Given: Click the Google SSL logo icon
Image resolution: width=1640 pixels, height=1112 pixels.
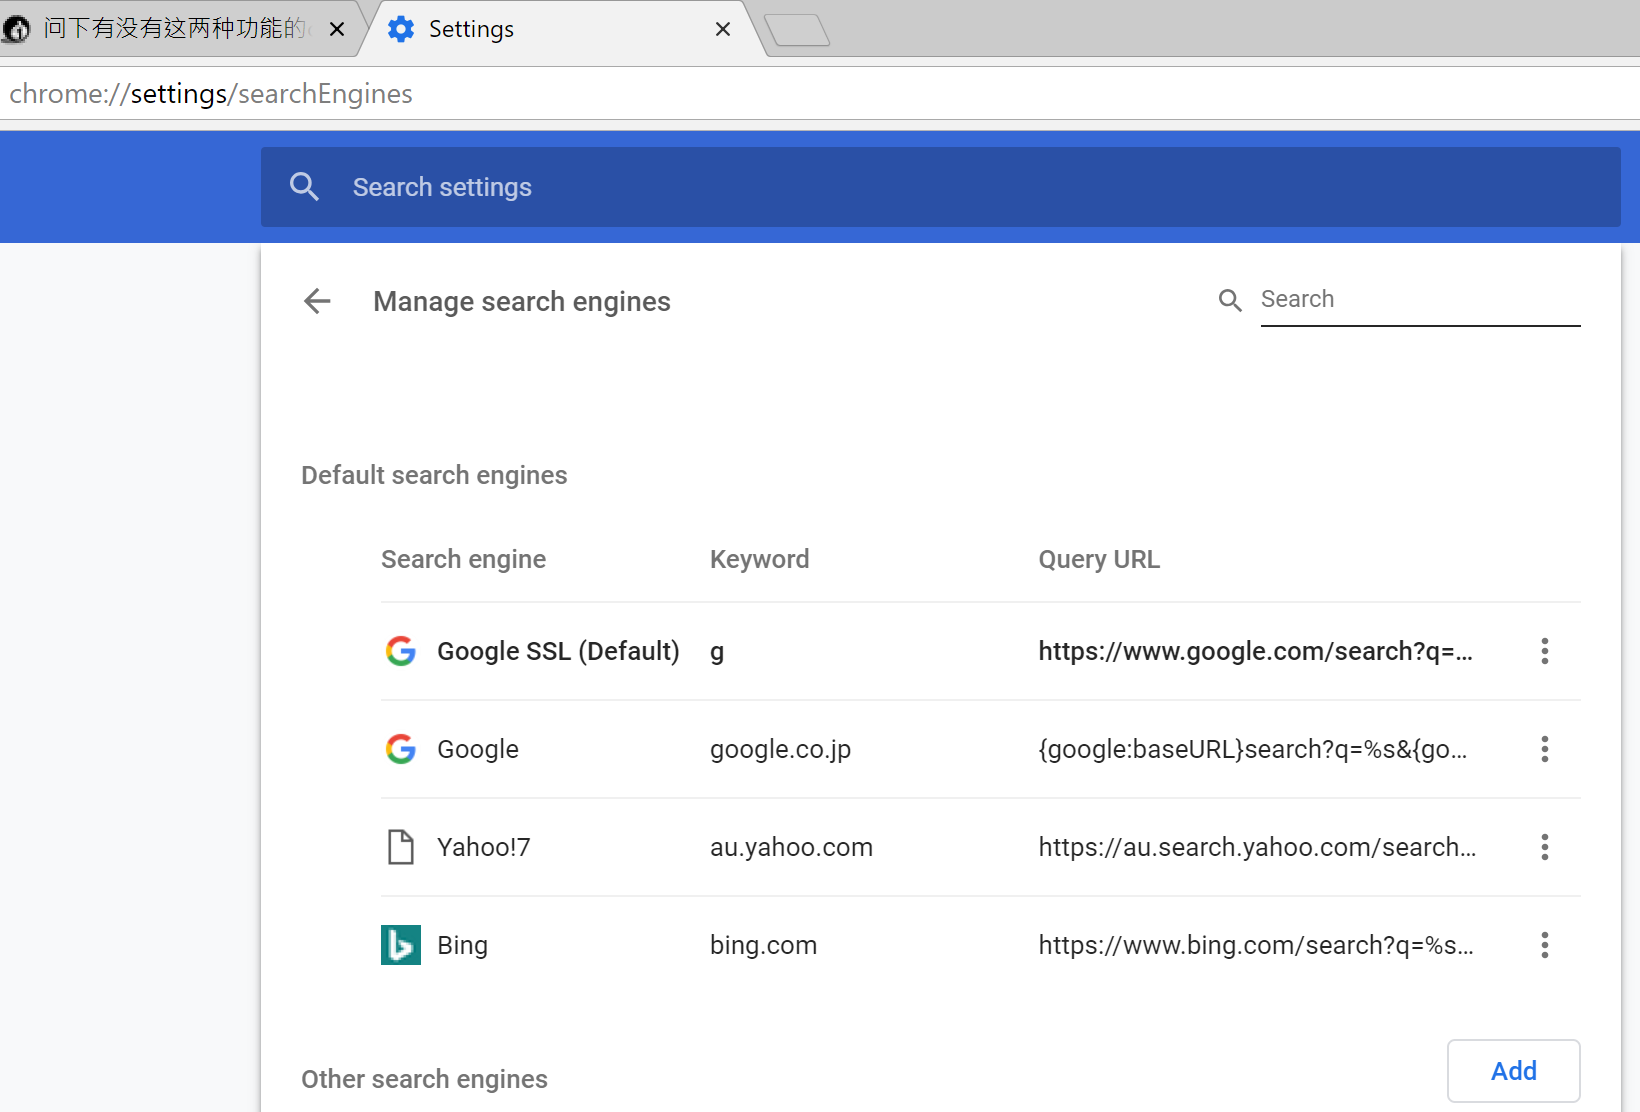Looking at the screenshot, I should 401,651.
